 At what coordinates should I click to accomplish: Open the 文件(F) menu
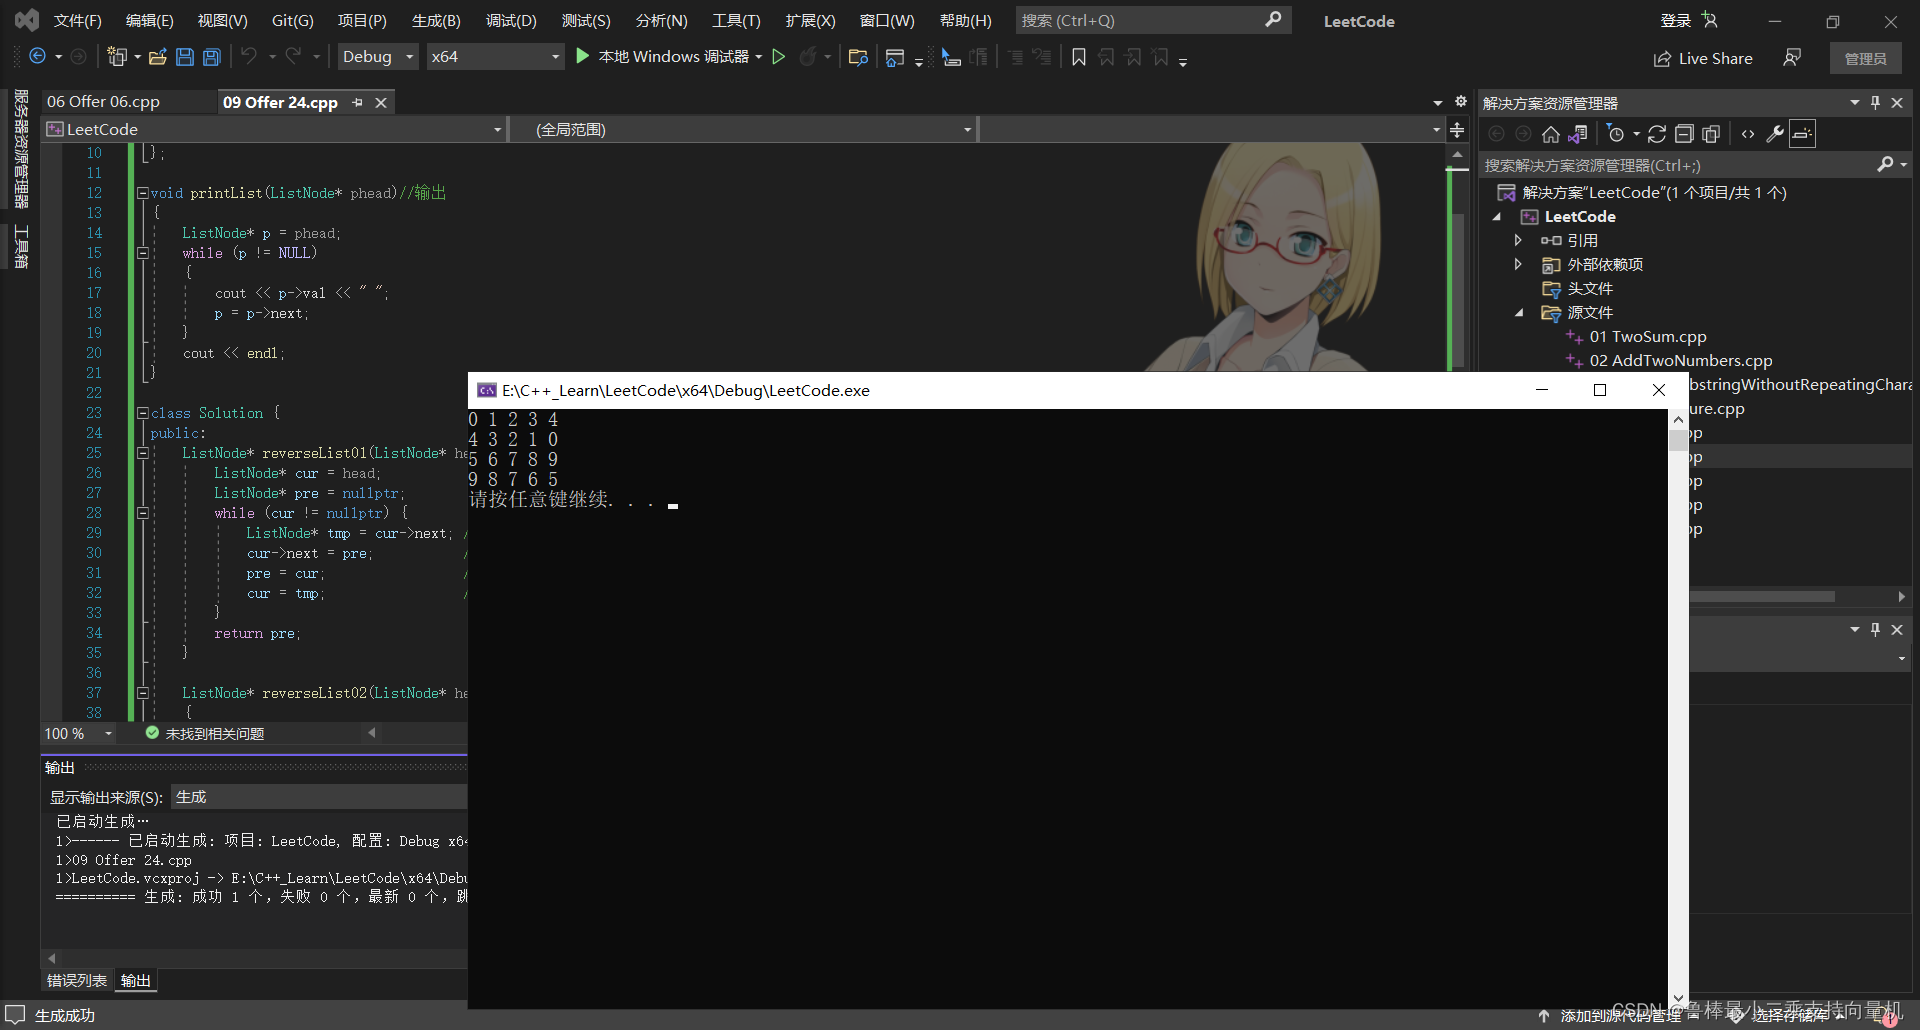click(77, 21)
